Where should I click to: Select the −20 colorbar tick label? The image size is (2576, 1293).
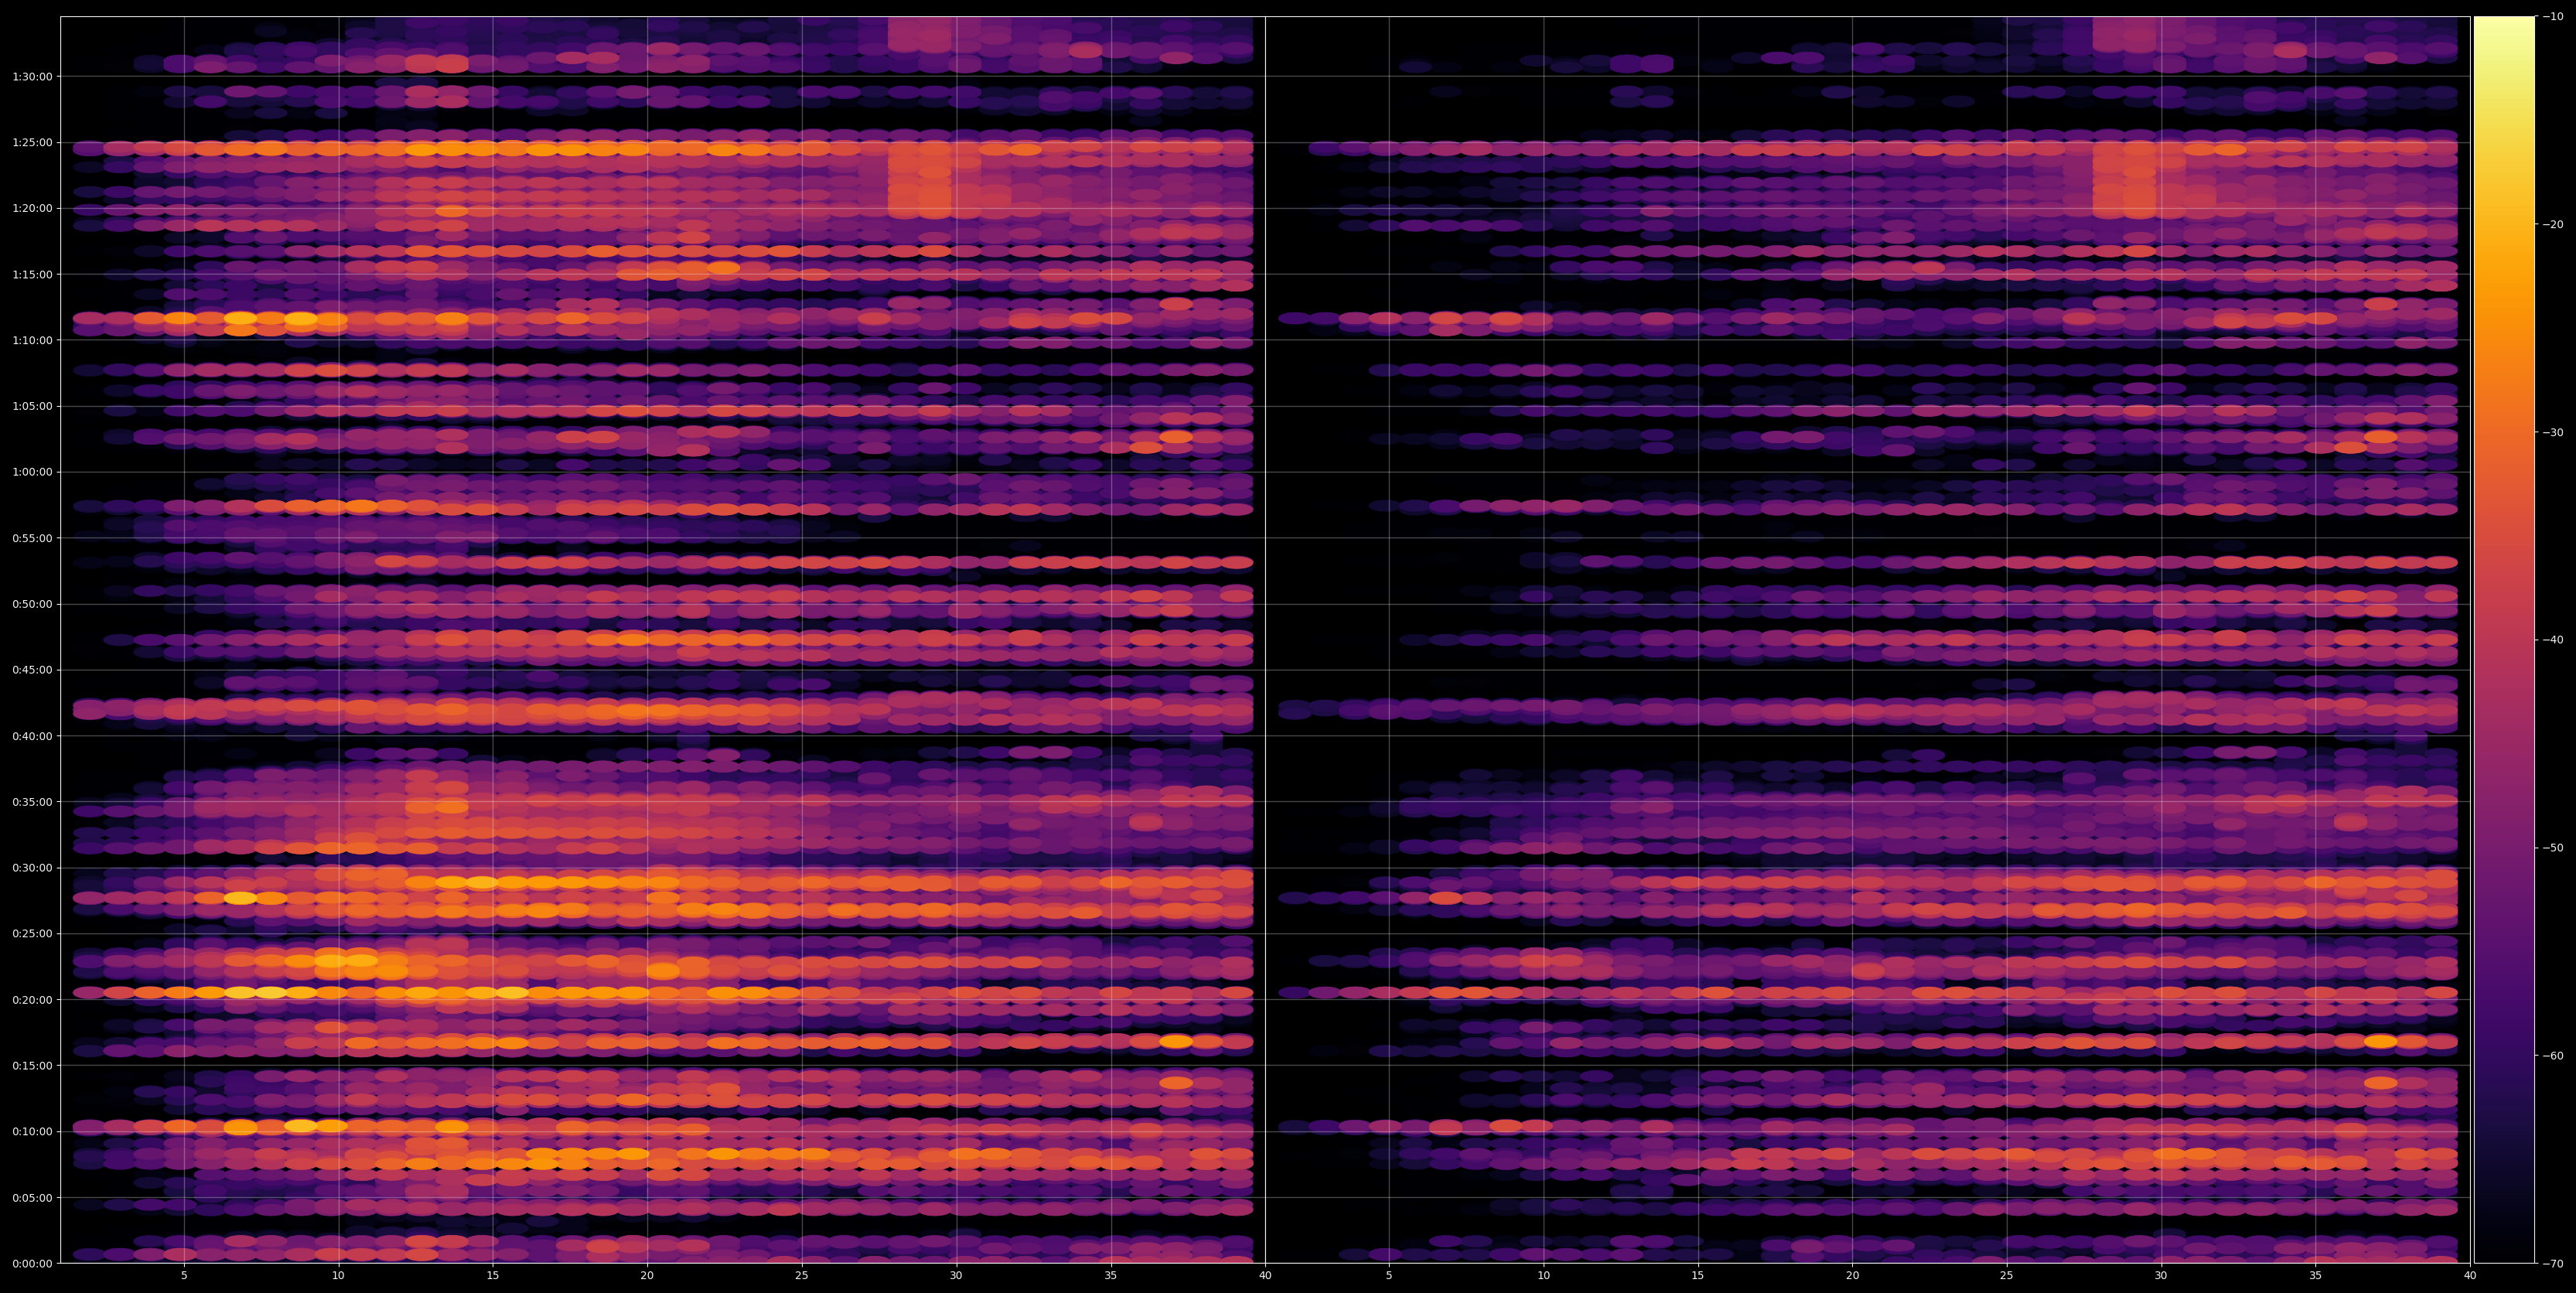click(x=2553, y=224)
